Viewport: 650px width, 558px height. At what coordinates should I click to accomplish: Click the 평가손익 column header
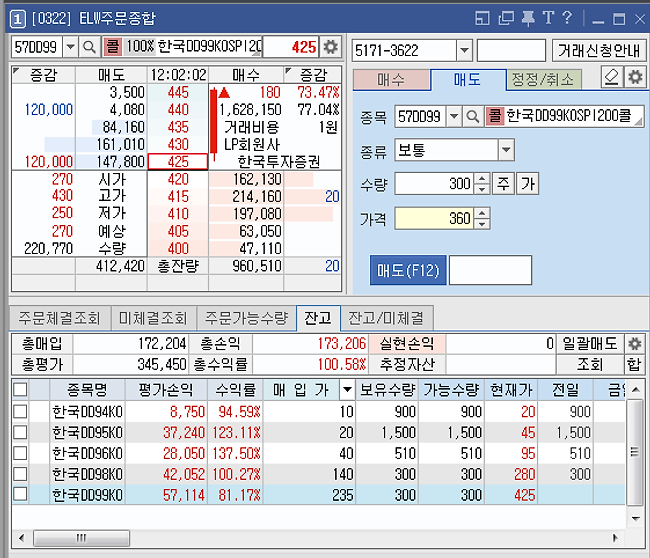(x=166, y=390)
